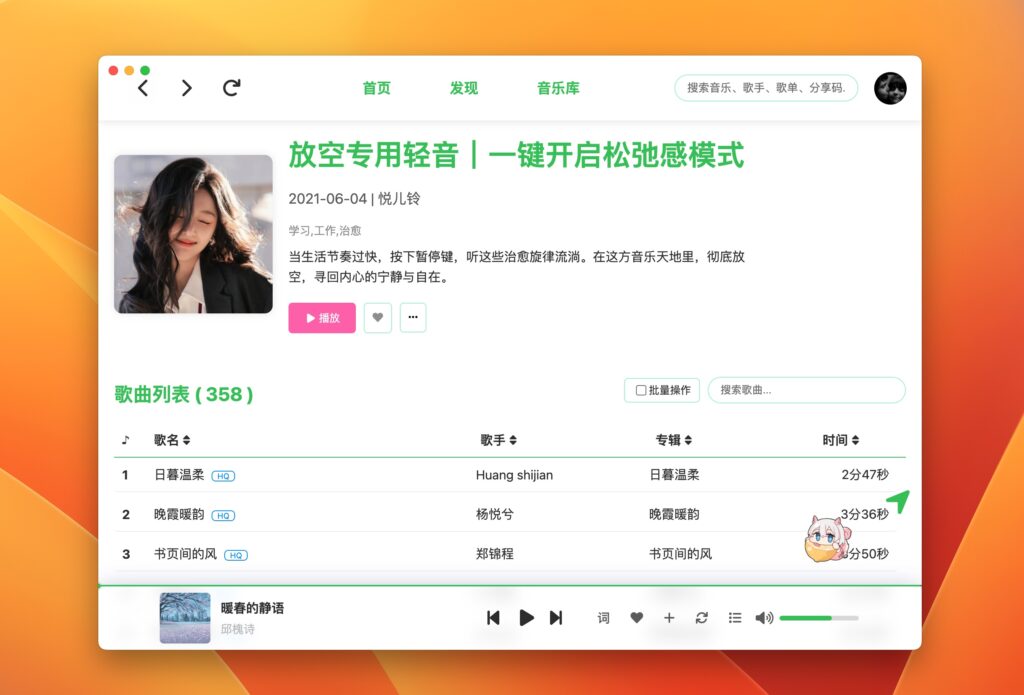Open the lyrics (词) view
This screenshot has height=695, width=1024.
point(604,618)
